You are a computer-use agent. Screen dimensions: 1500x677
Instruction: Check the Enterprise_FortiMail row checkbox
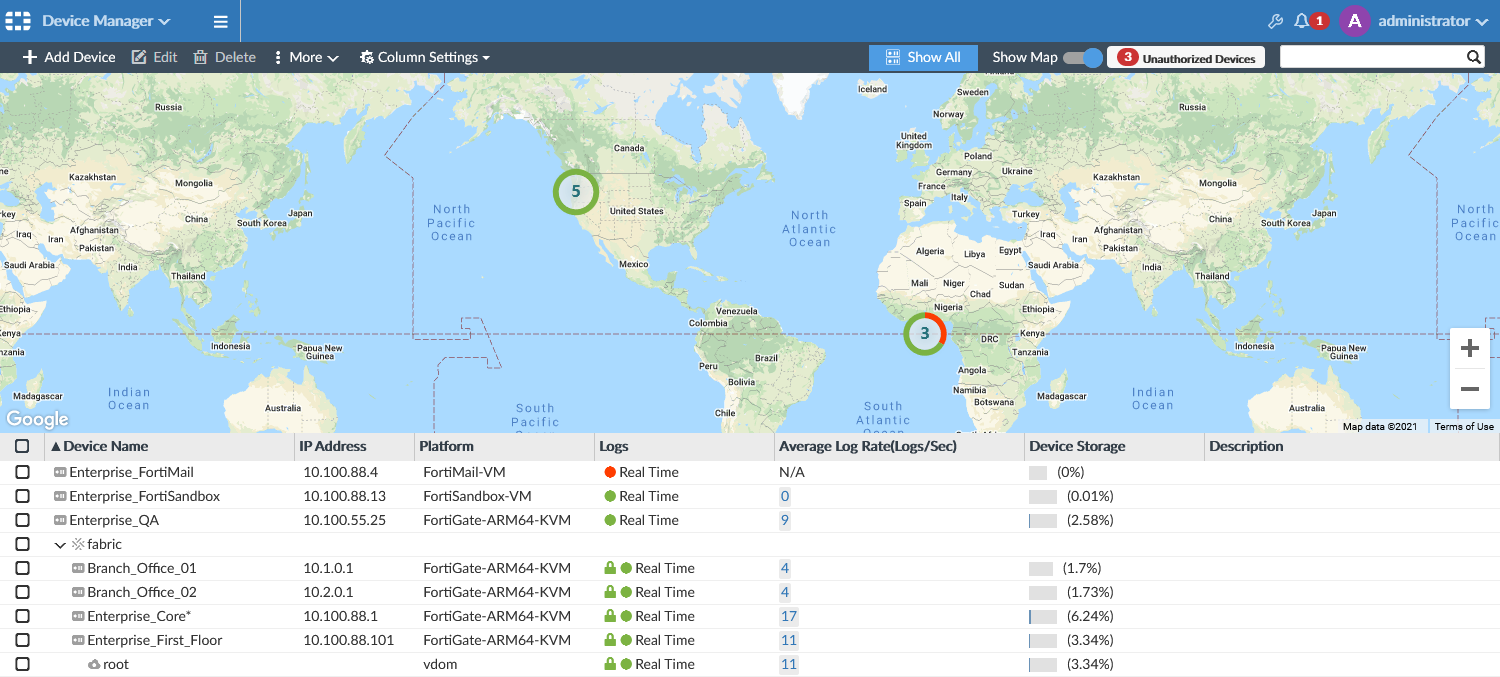[22, 472]
